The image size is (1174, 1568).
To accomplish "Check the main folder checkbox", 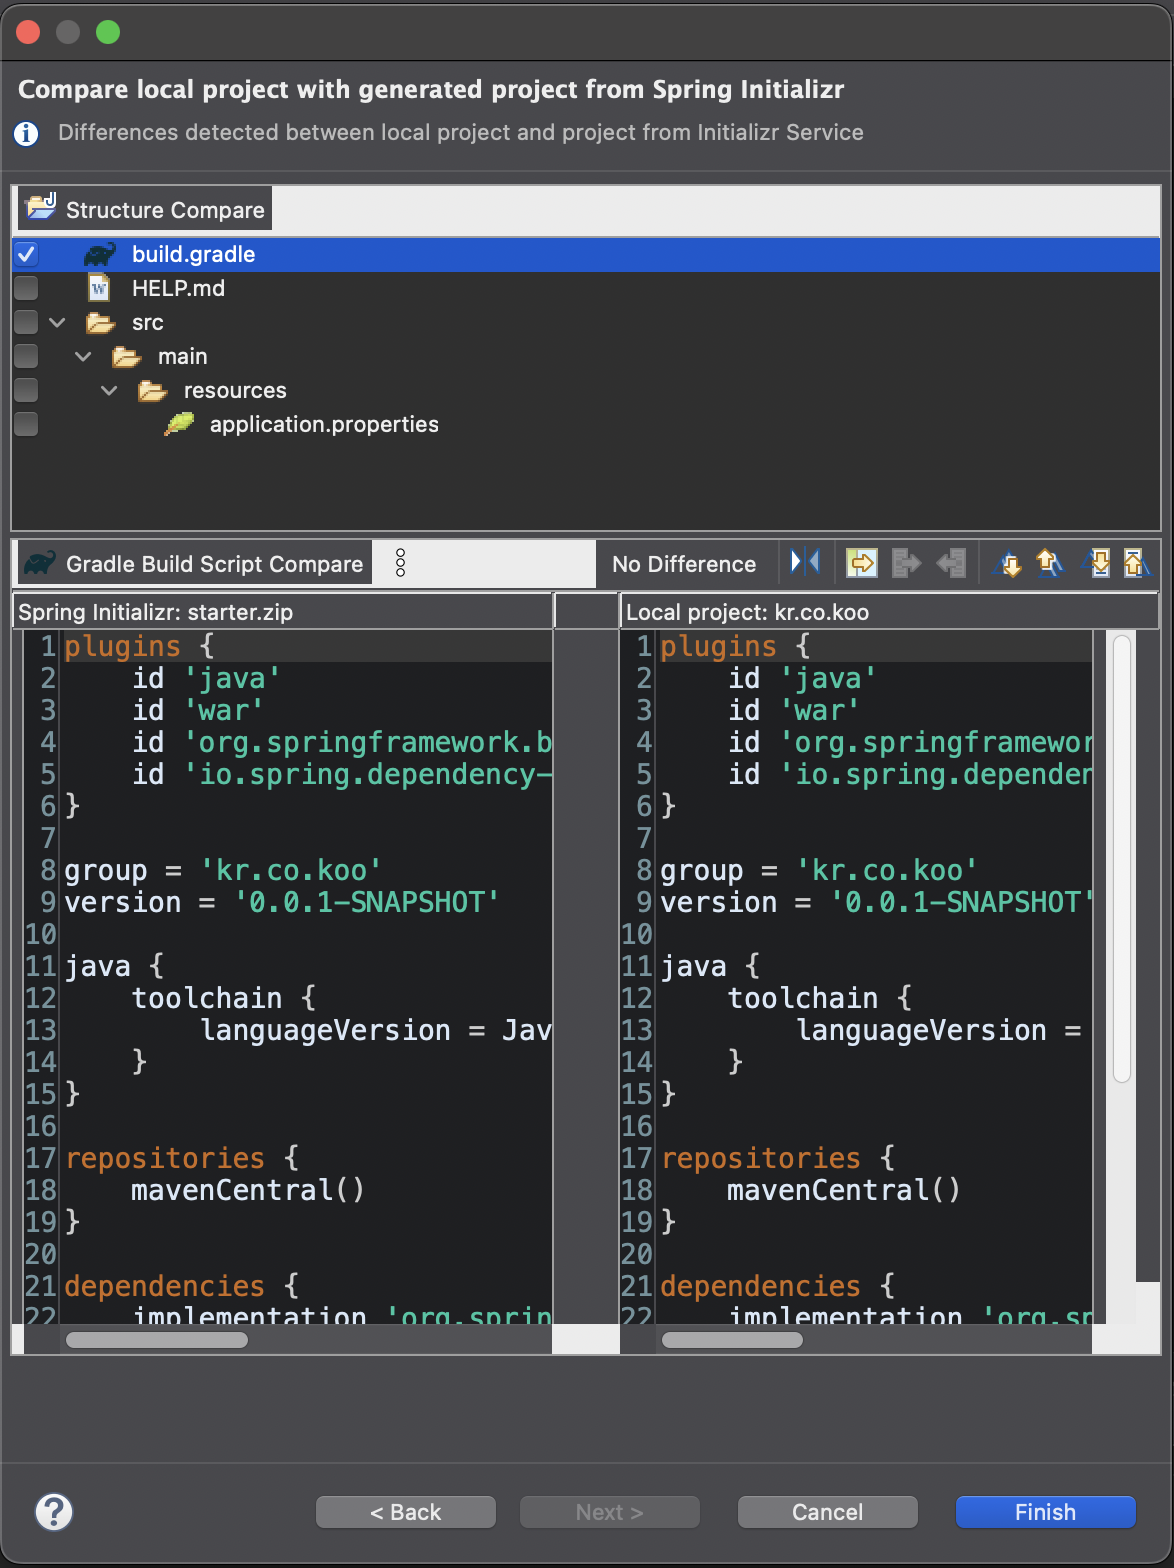I will click(x=26, y=356).
